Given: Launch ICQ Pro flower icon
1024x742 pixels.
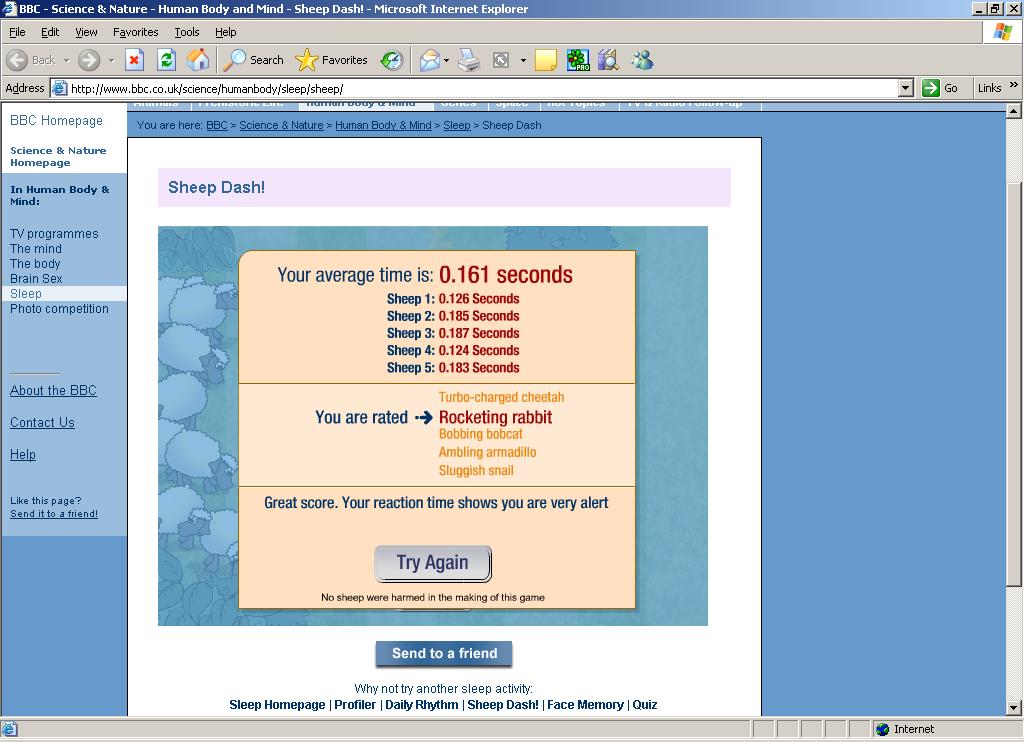Looking at the screenshot, I should pyautogui.click(x=578, y=60).
